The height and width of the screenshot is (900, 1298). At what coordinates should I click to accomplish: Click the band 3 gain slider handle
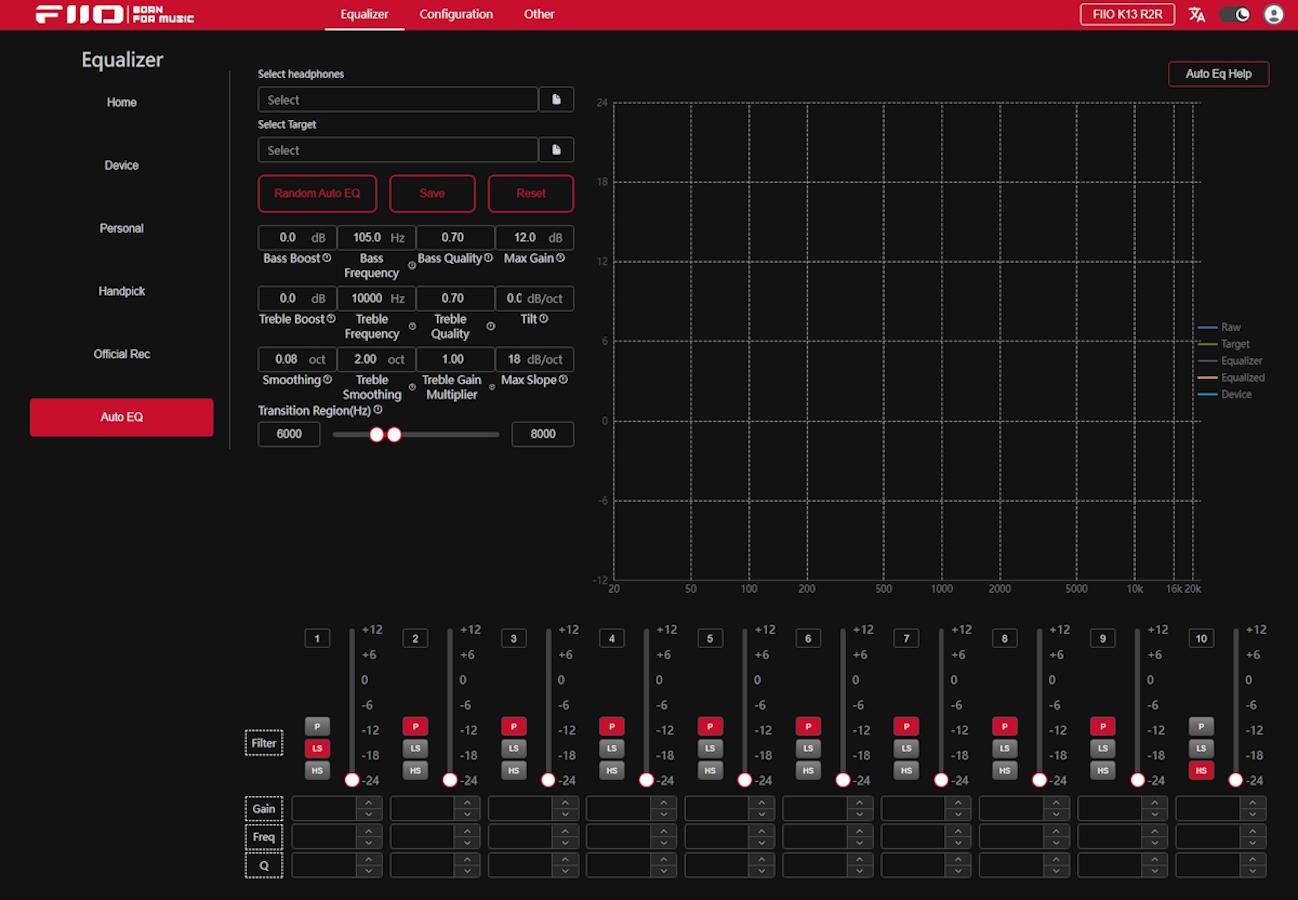(x=548, y=780)
